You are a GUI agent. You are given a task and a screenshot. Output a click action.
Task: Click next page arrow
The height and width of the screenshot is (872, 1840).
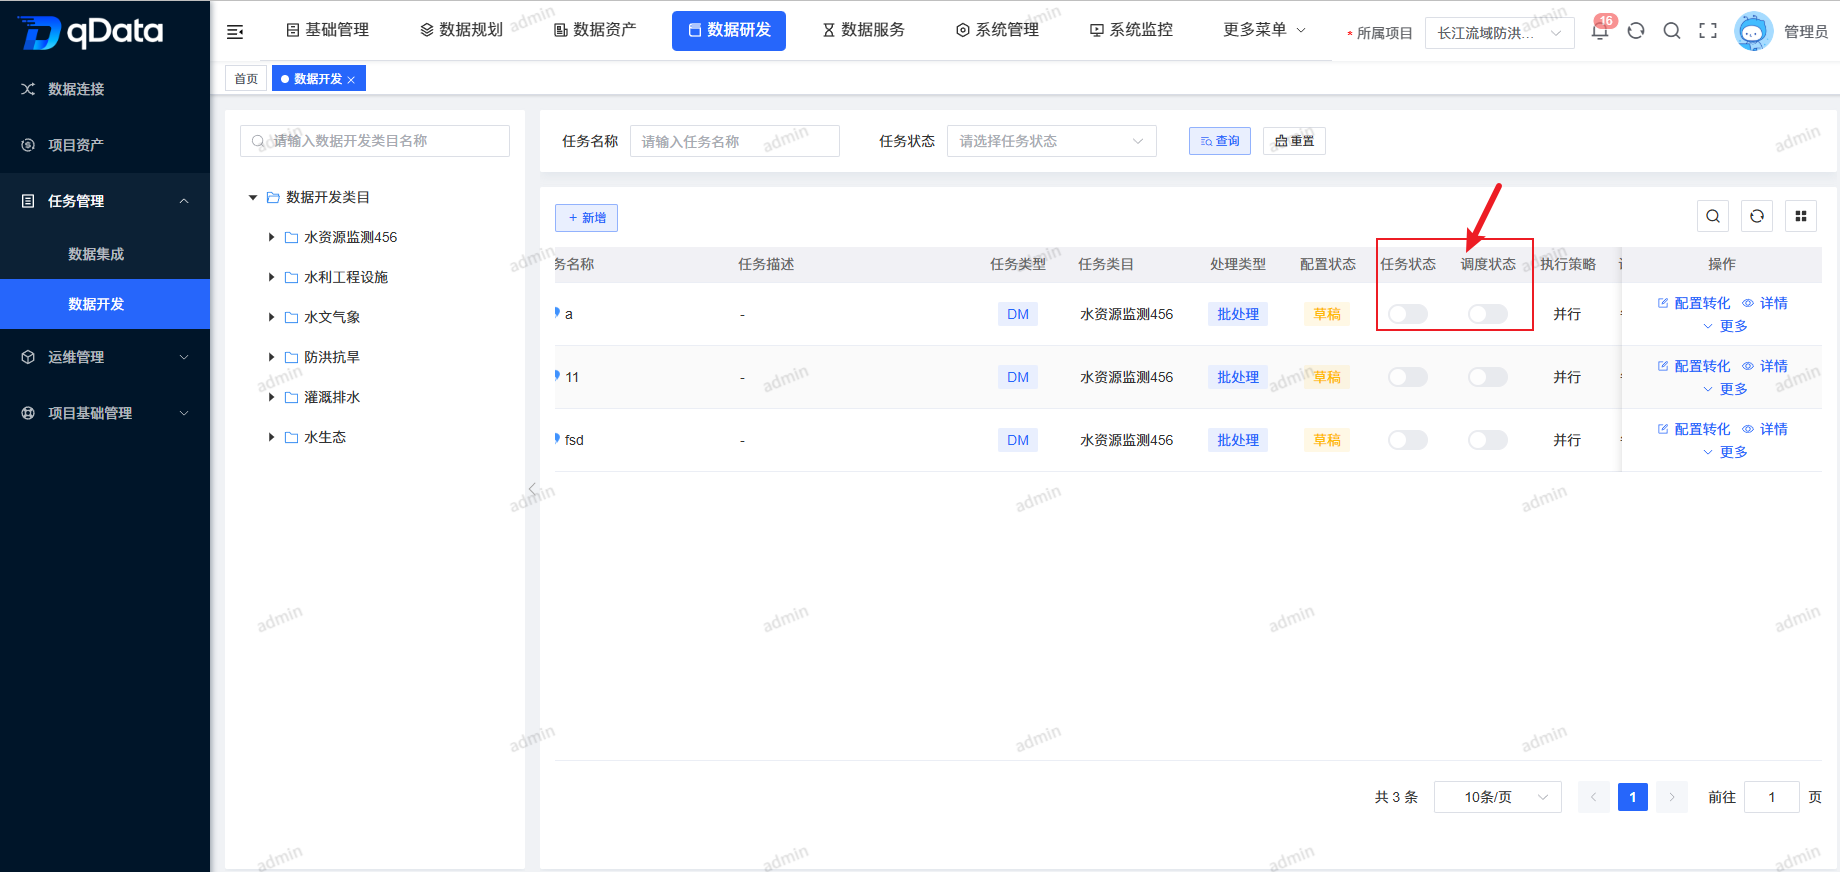tap(1672, 797)
